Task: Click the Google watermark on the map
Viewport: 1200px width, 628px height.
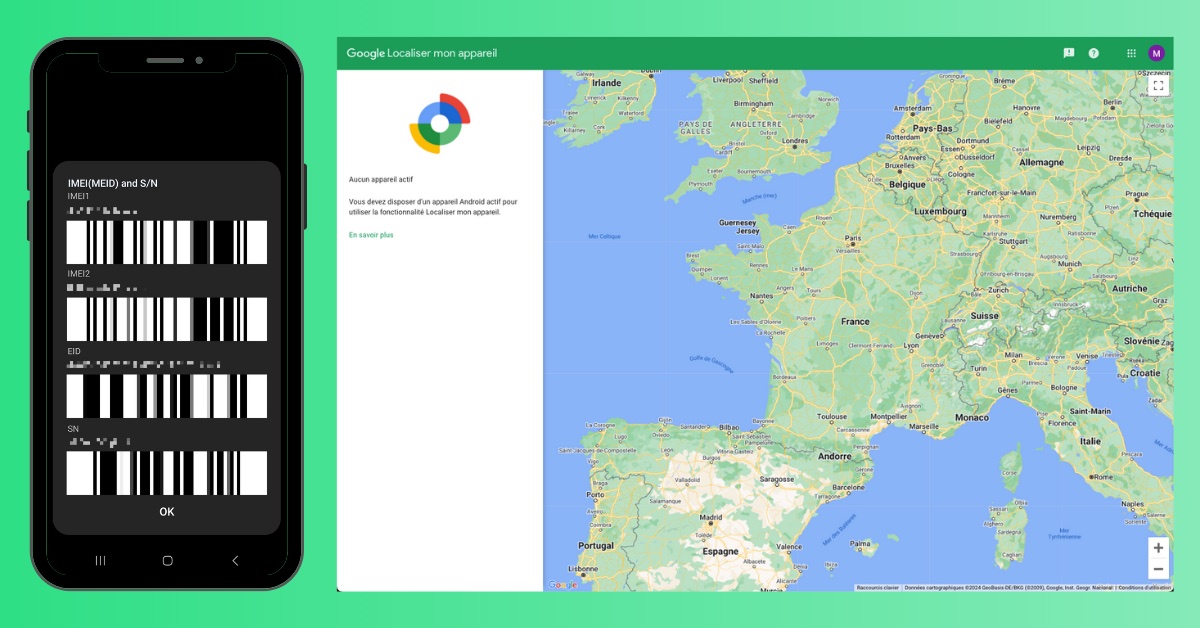Action: (562, 585)
